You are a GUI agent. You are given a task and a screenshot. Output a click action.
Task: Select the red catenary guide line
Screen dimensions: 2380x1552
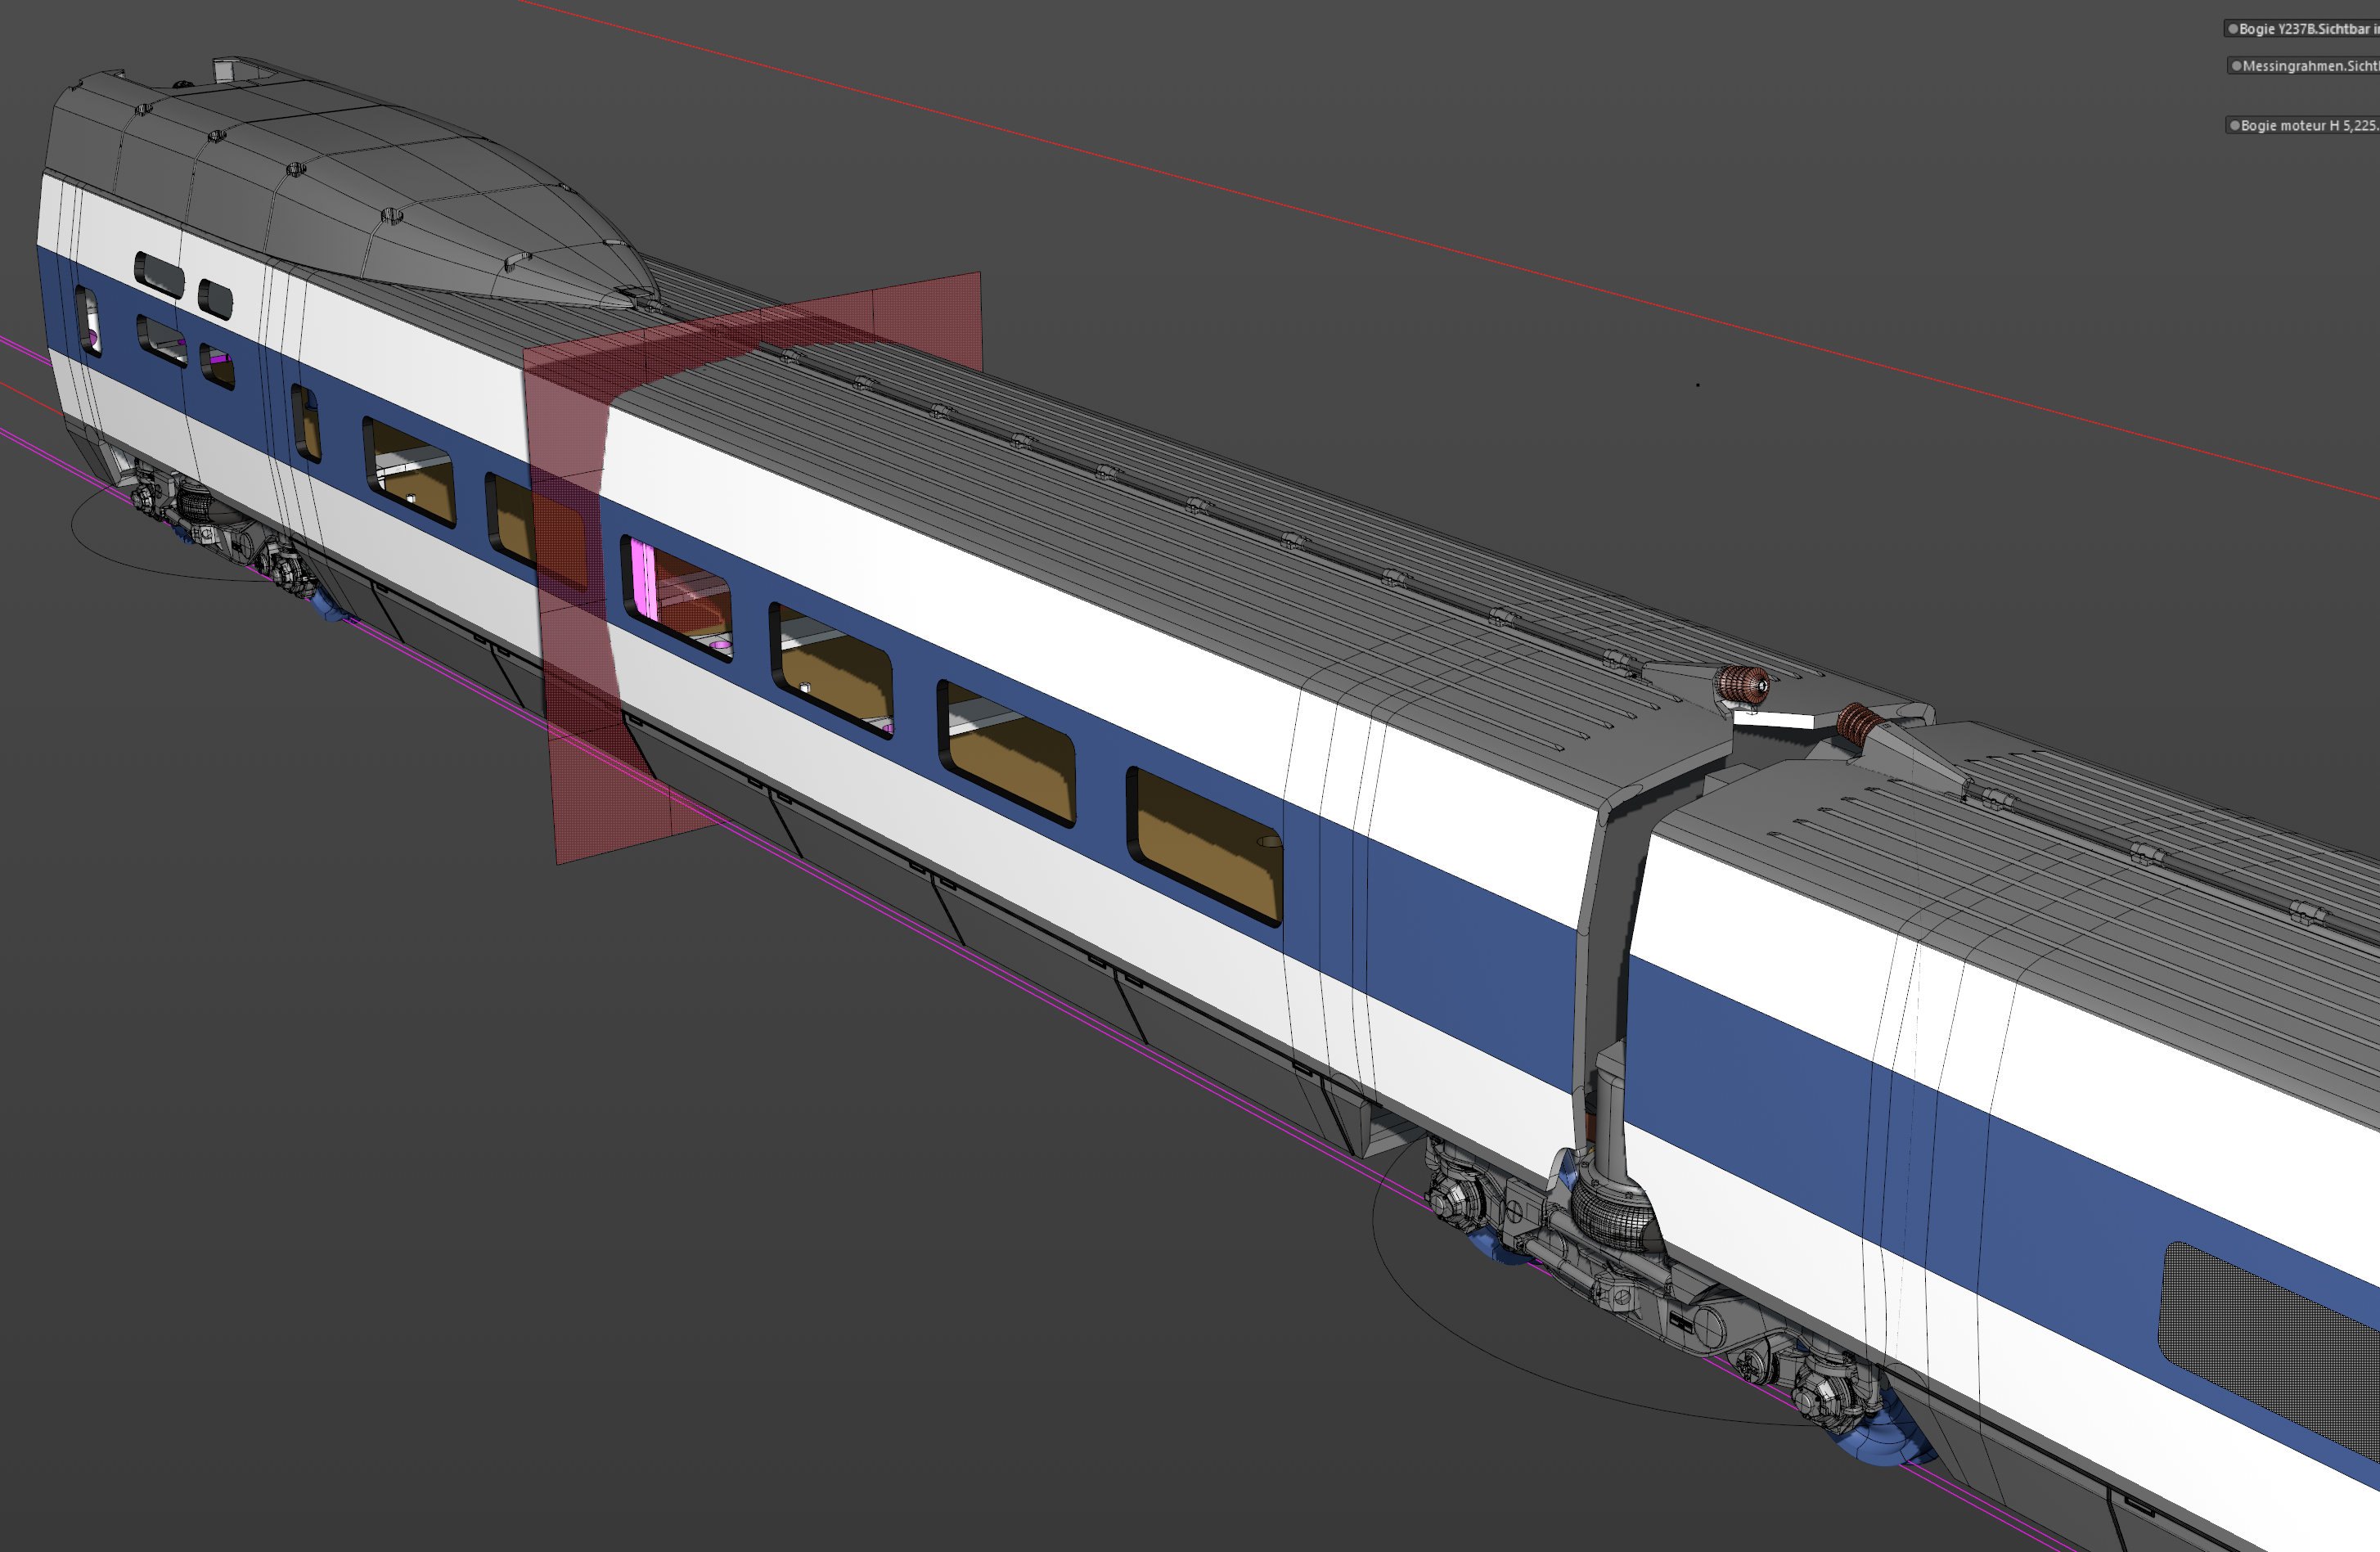click(1450, 250)
